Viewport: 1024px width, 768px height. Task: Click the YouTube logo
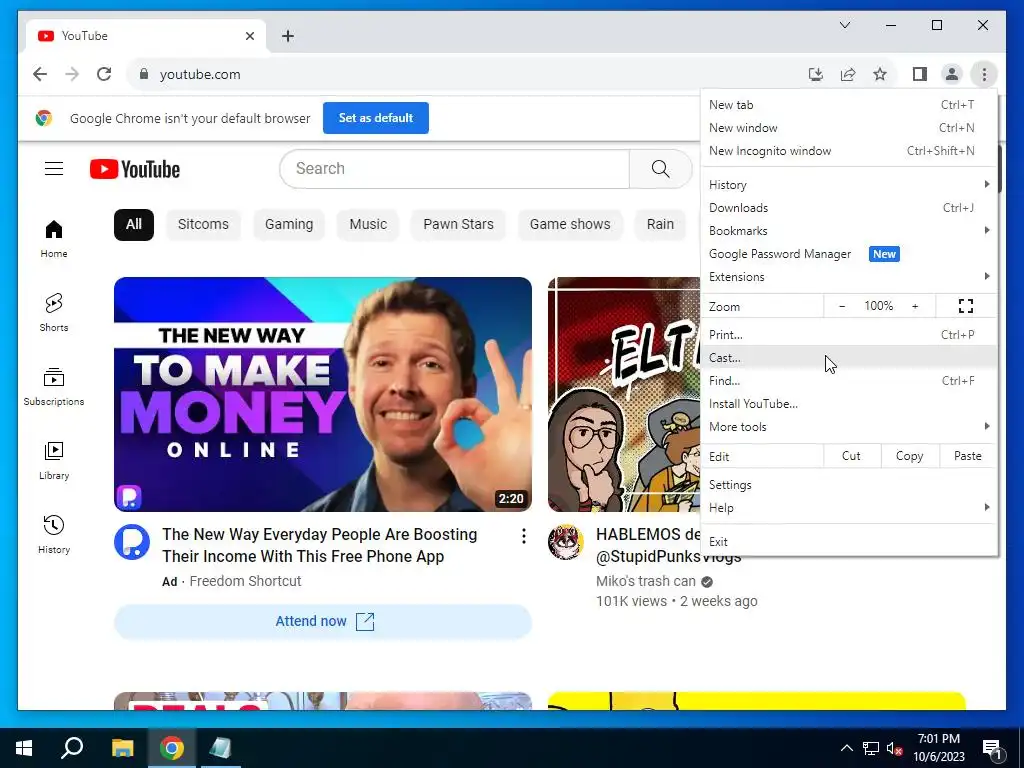click(x=135, y=169)
